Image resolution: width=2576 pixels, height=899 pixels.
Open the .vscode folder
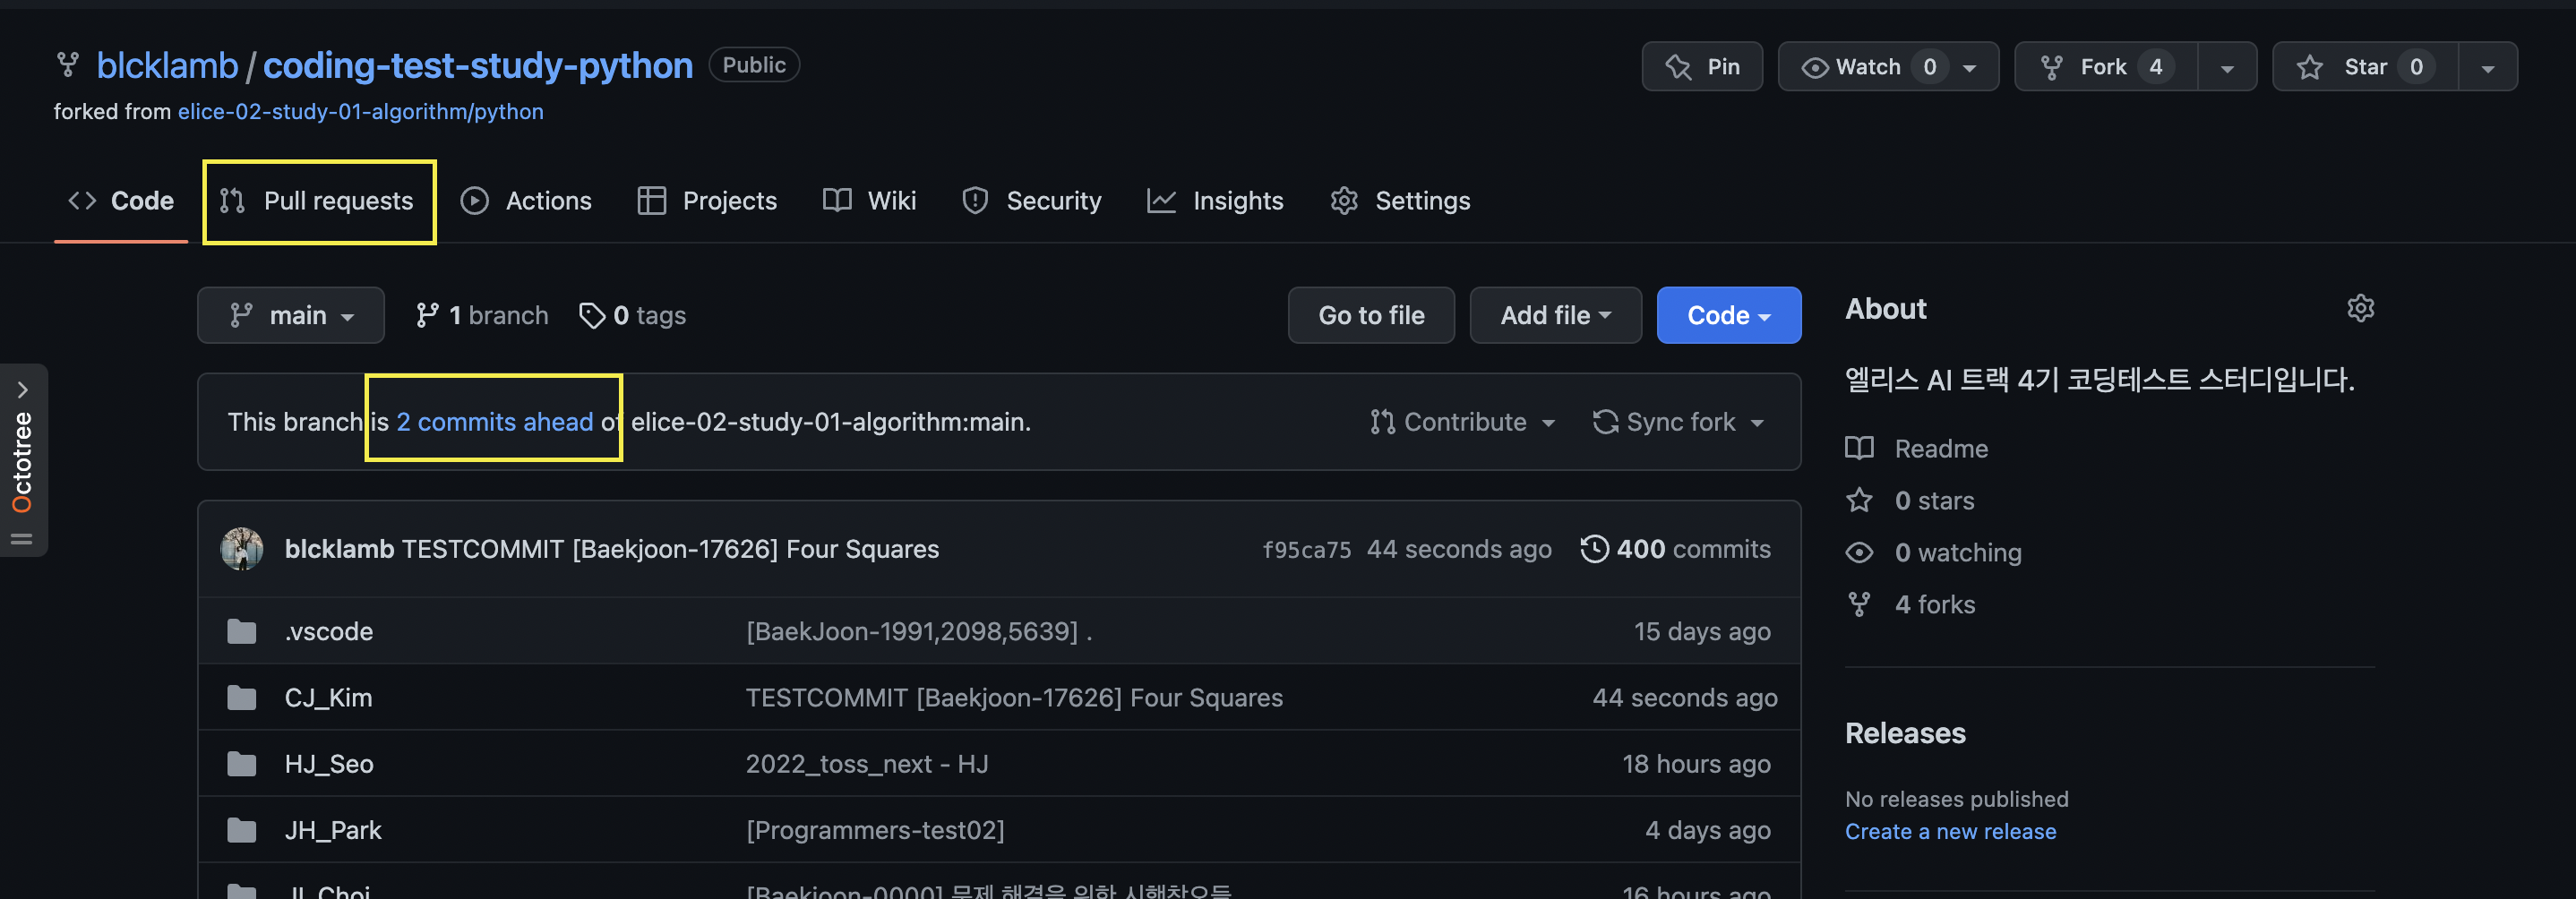(328, 631)
